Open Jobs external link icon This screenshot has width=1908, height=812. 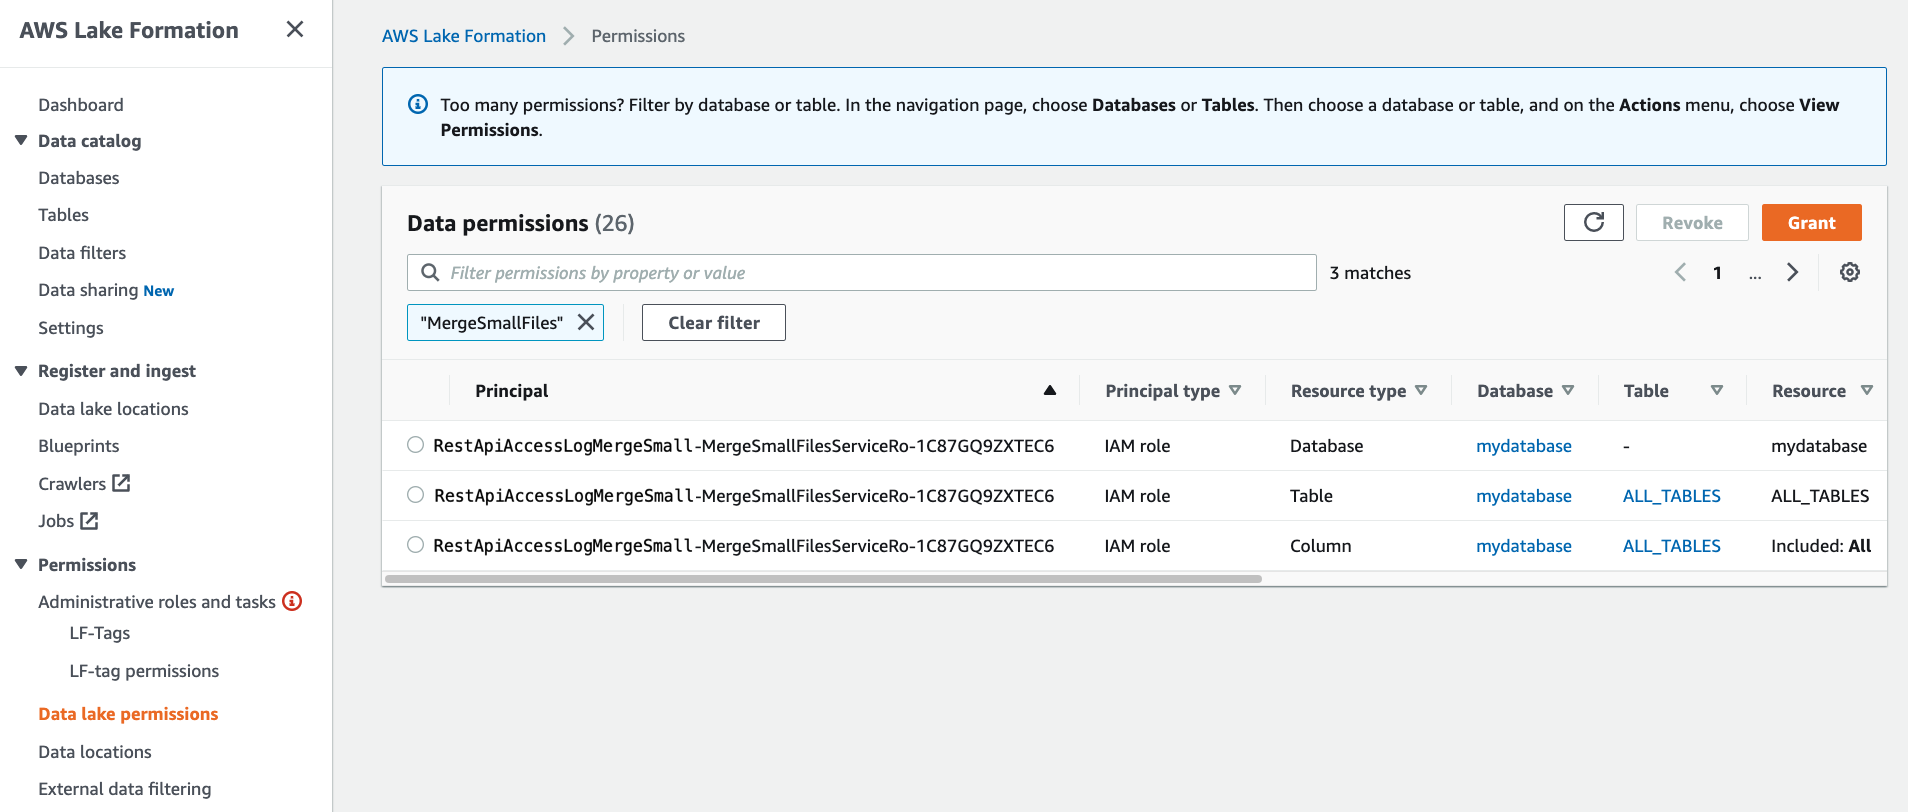pyautogui.click(x=89, y=520)
